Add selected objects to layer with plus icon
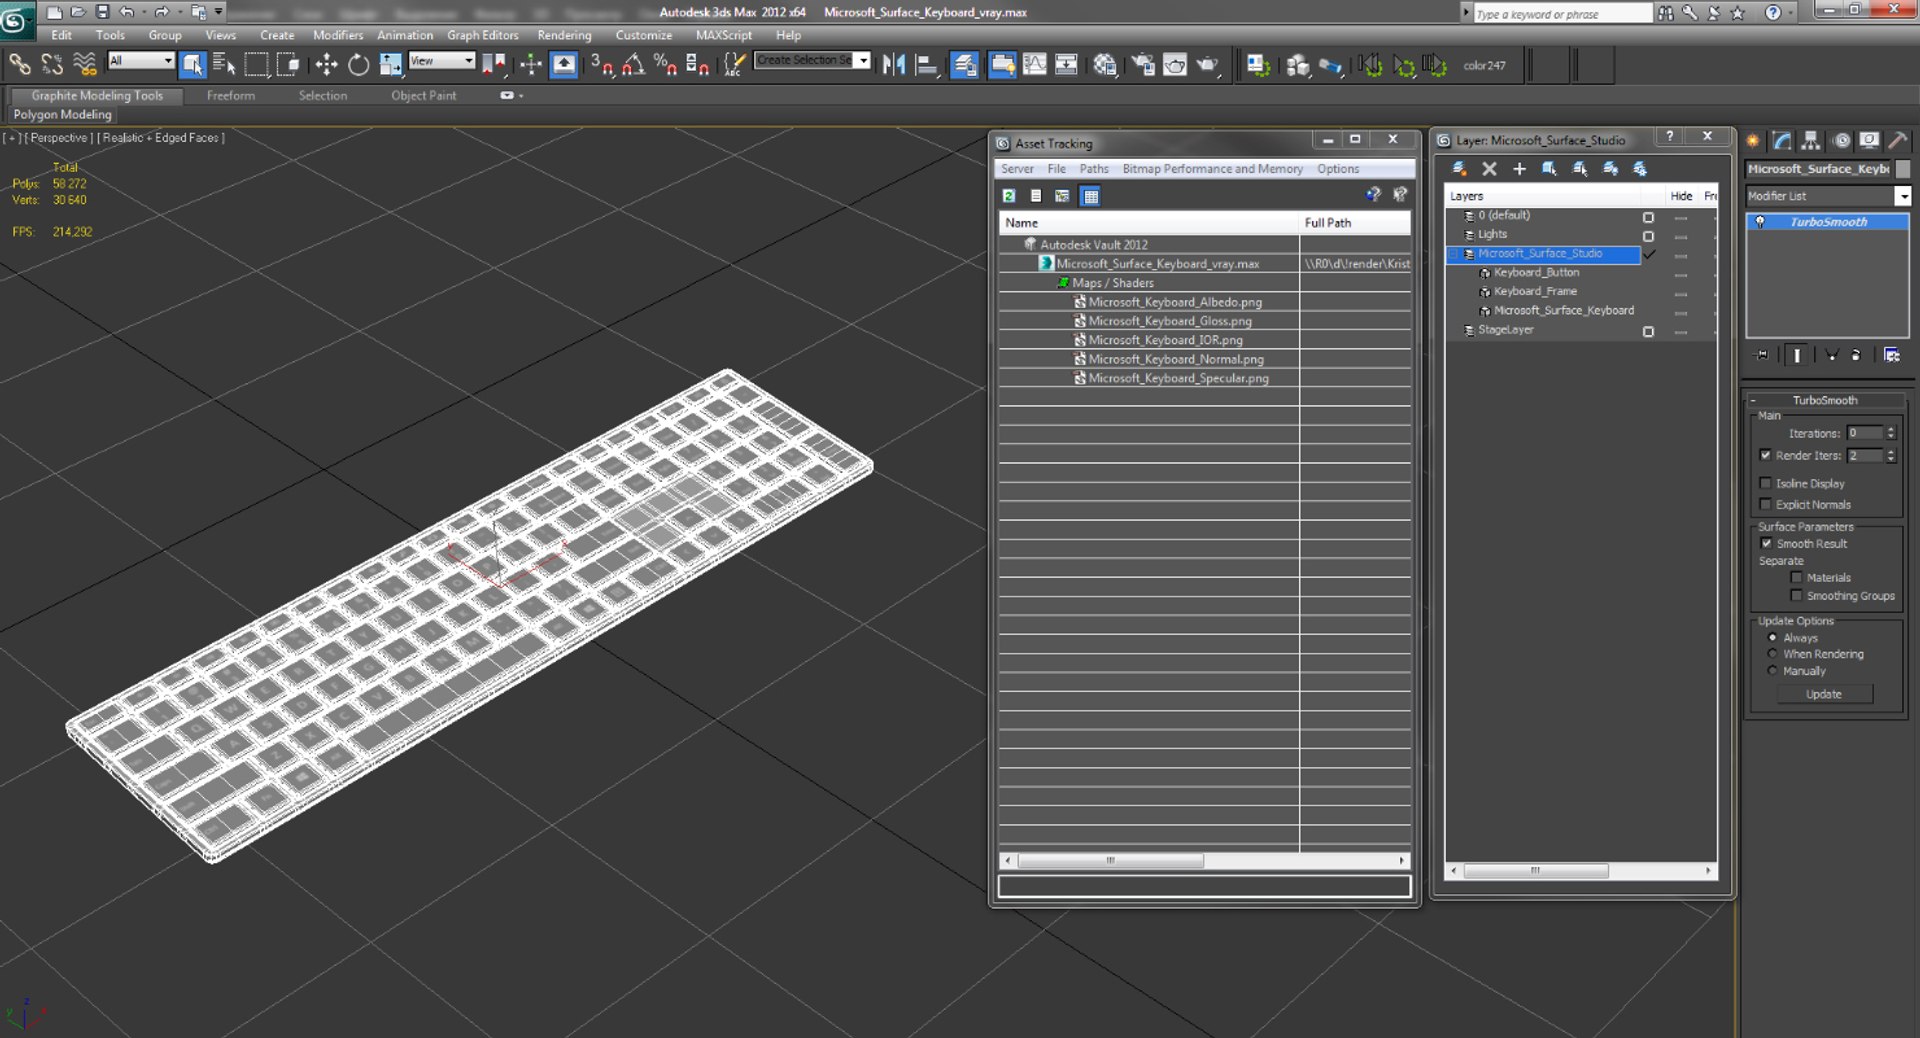The height and width of the screenshot is (1038, 1920). 1519,169
